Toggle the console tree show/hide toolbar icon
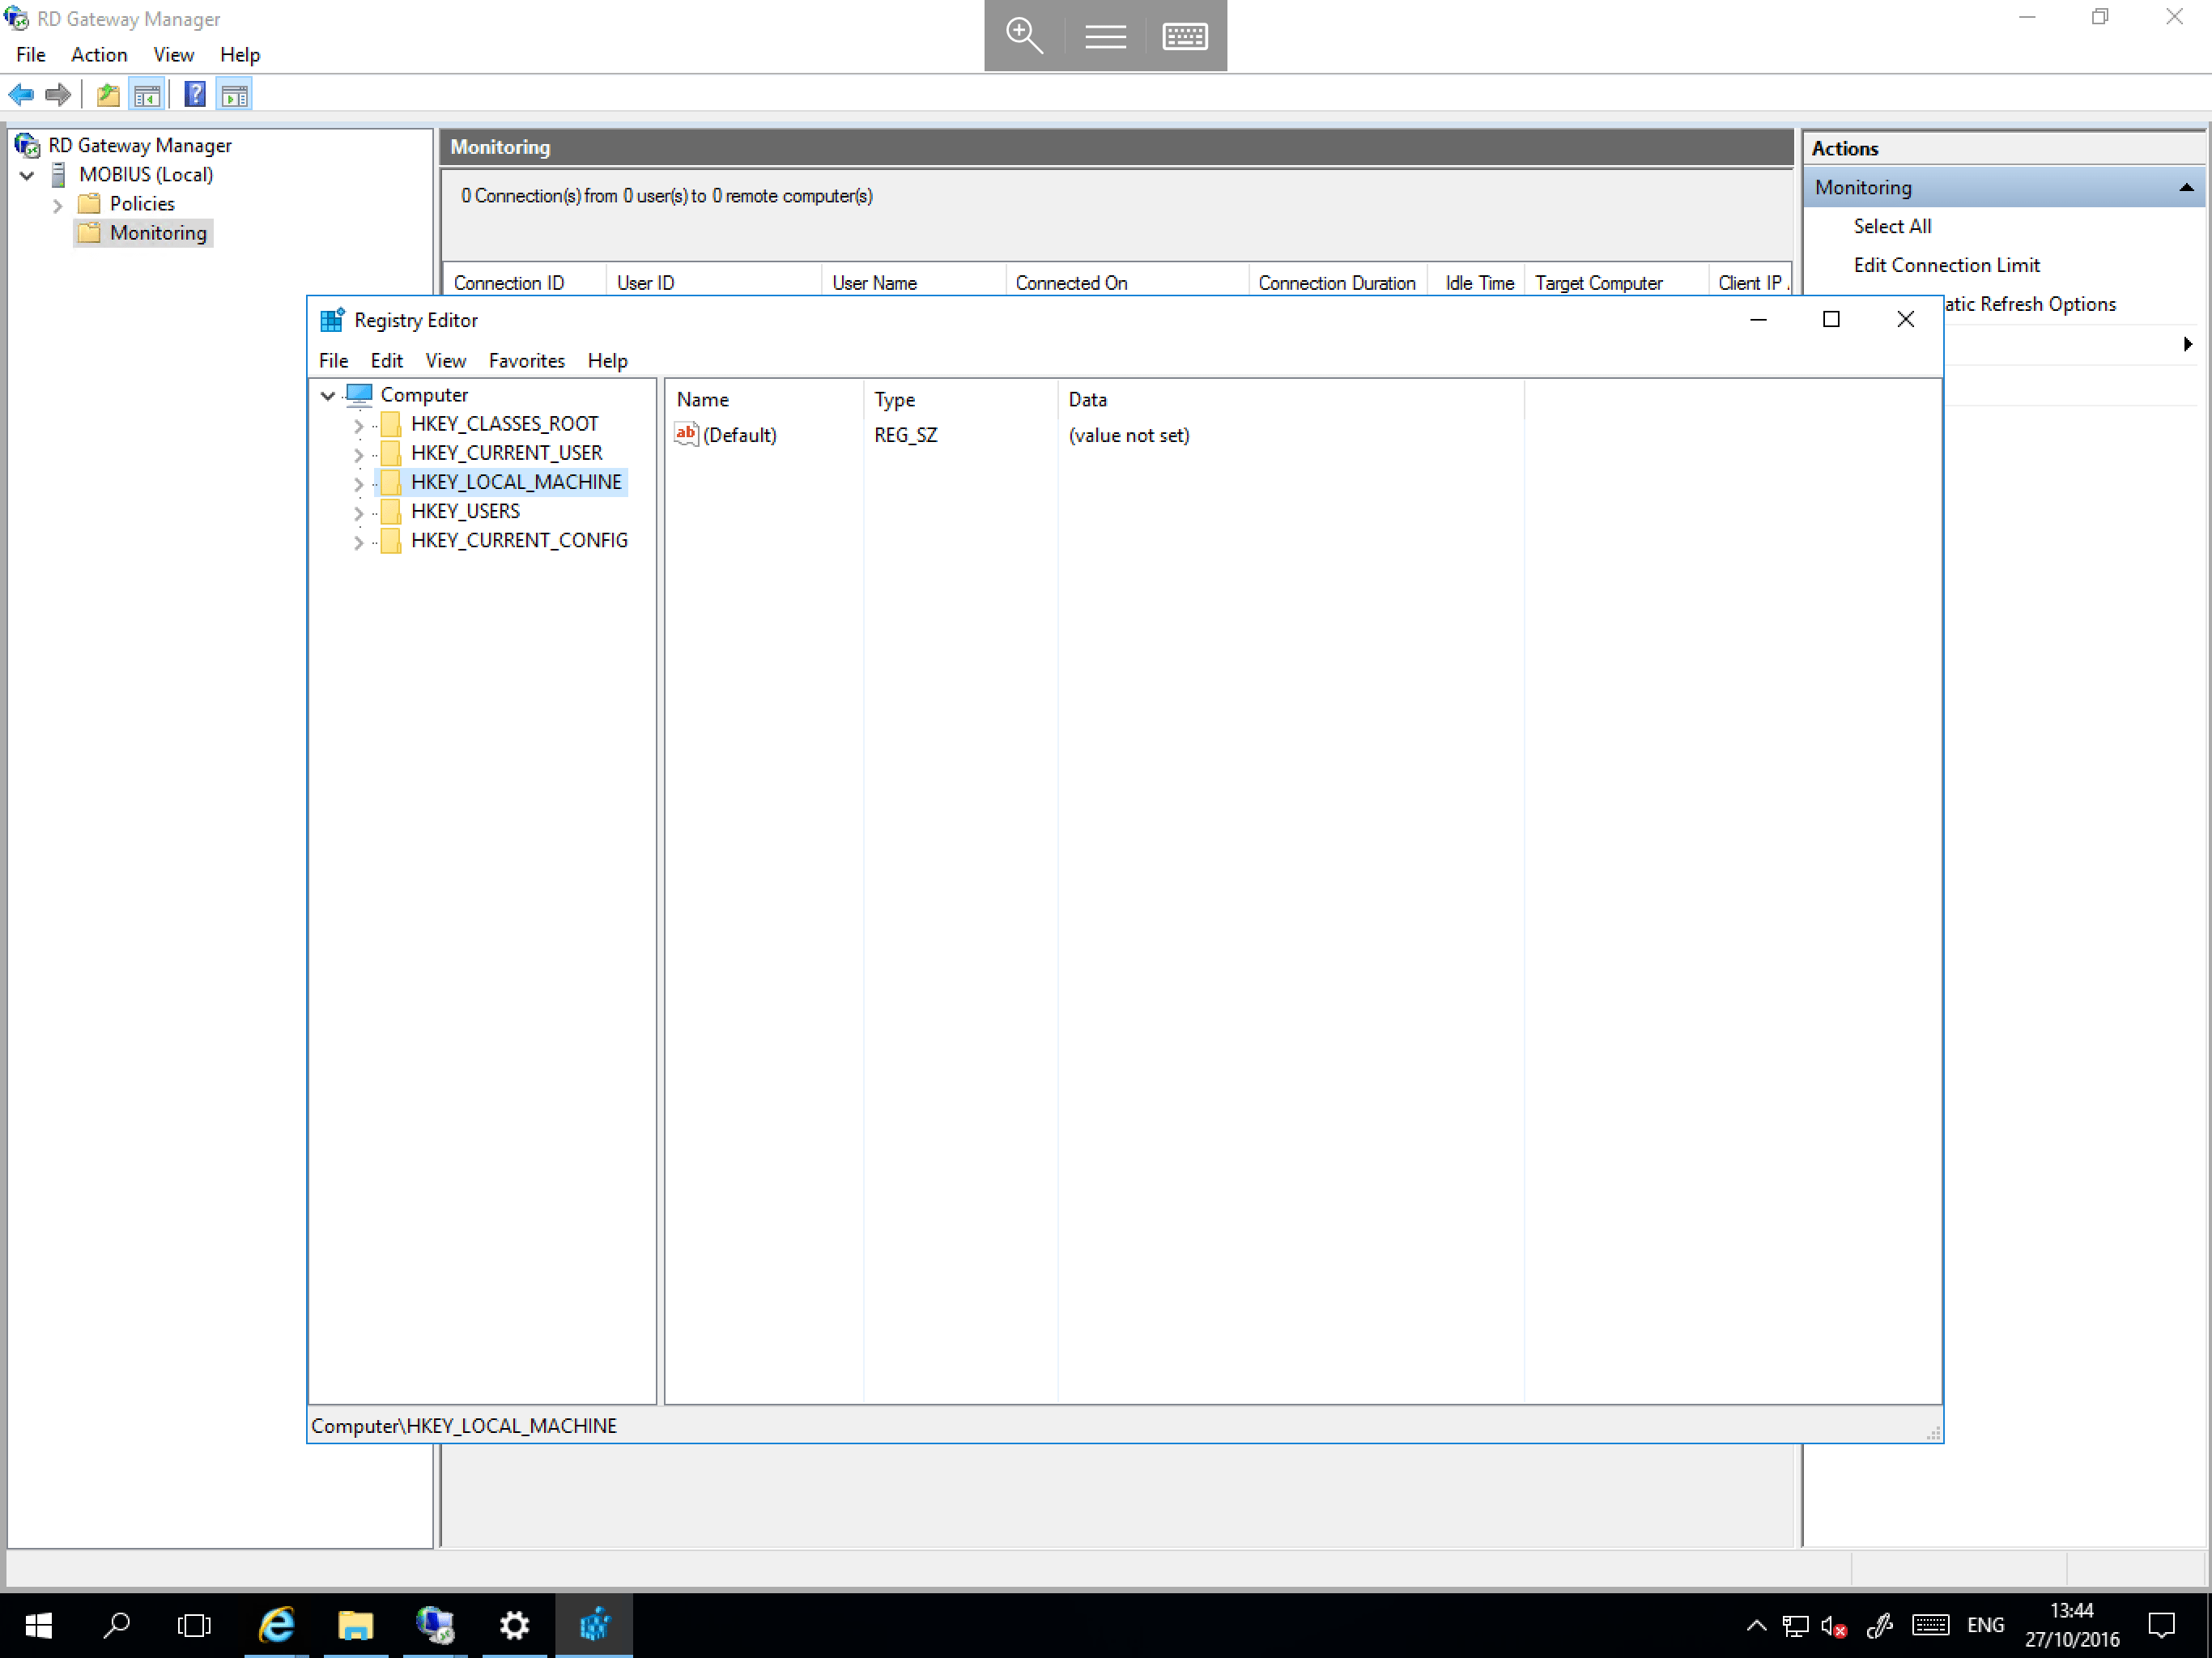Screen dimensions: 2212x1658 (146, 94)
